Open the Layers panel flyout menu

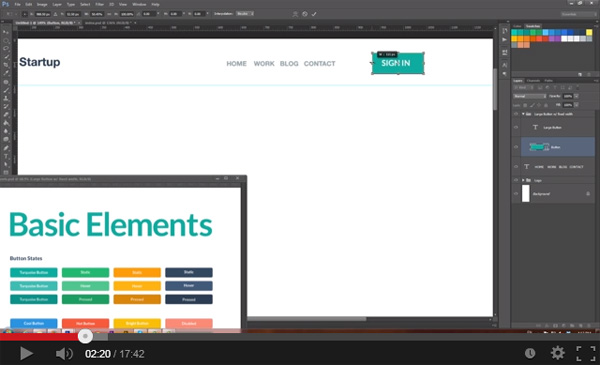tap(595, 81)
